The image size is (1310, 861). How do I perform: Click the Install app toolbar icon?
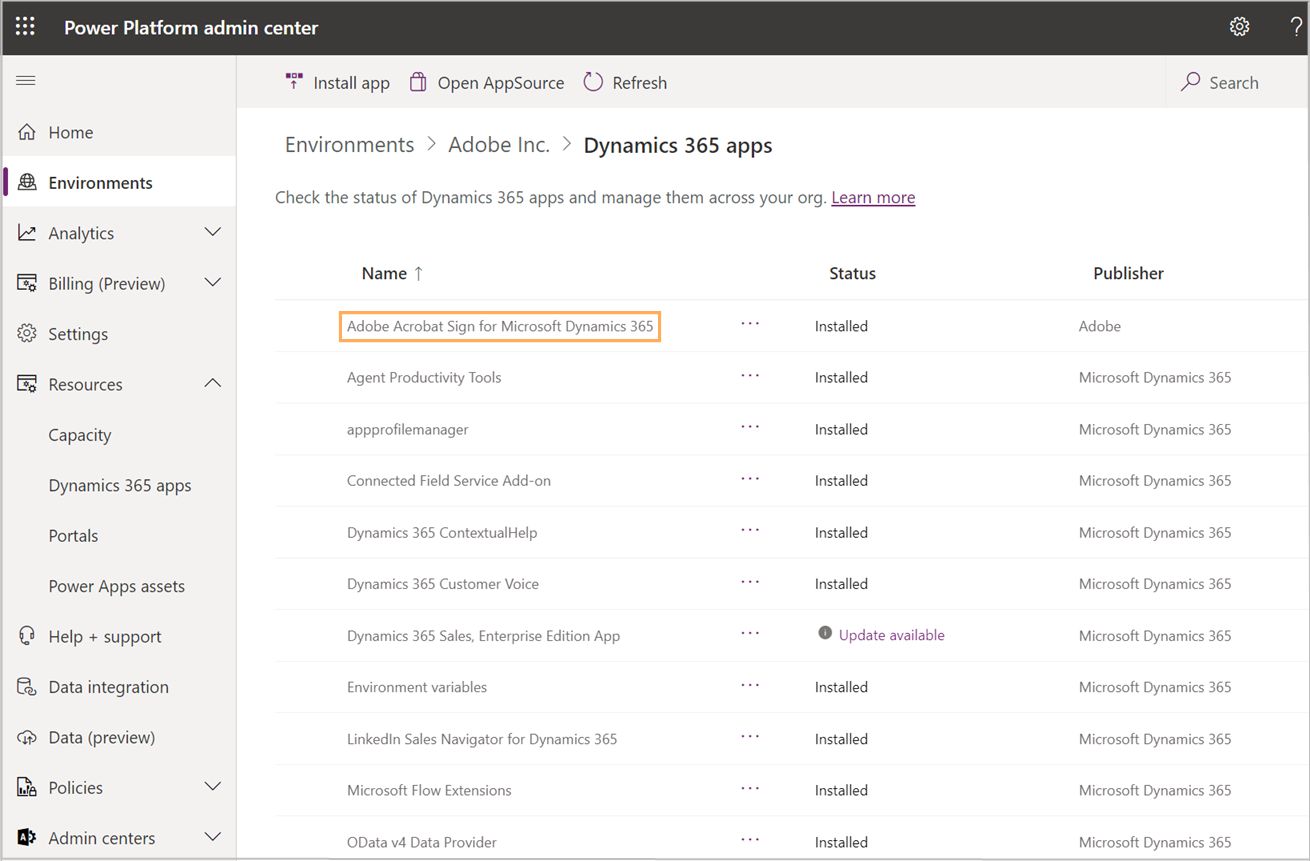coord(294,82)
